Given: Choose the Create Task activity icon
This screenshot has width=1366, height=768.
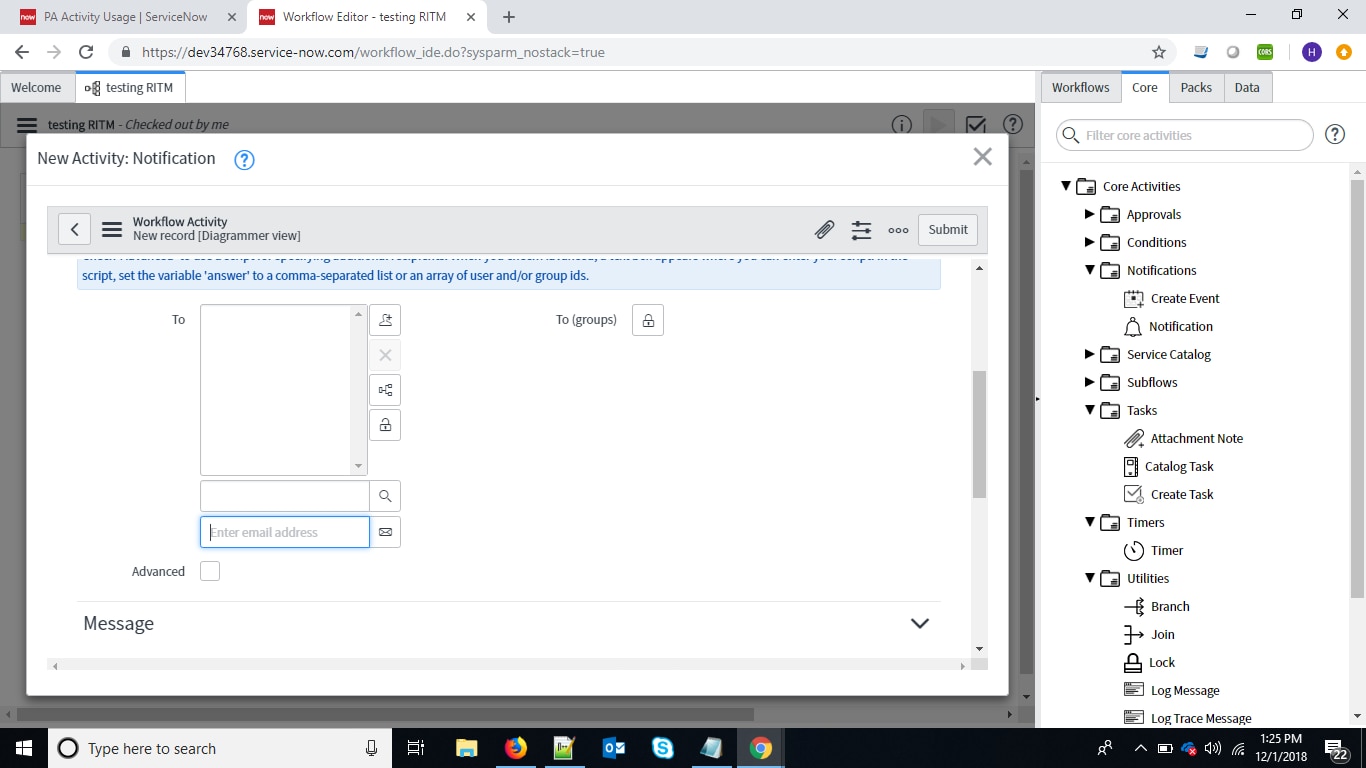Looking at the screenshot, I should click(1133, 494).
